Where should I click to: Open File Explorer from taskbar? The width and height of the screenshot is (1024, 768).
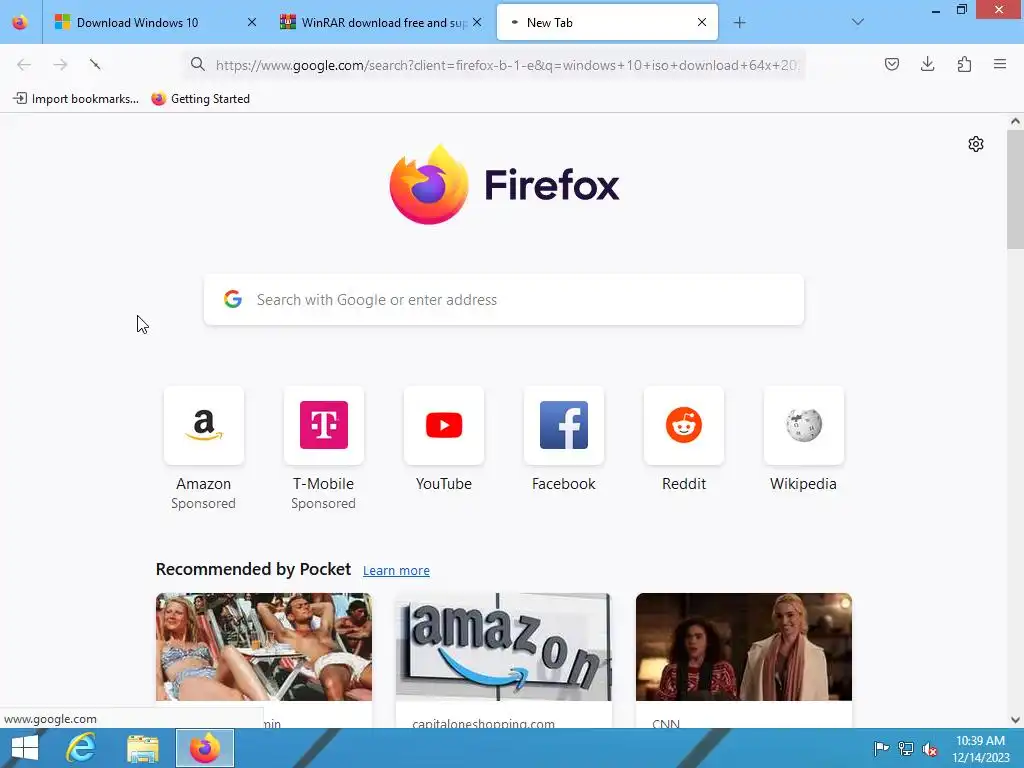point(142,748)
